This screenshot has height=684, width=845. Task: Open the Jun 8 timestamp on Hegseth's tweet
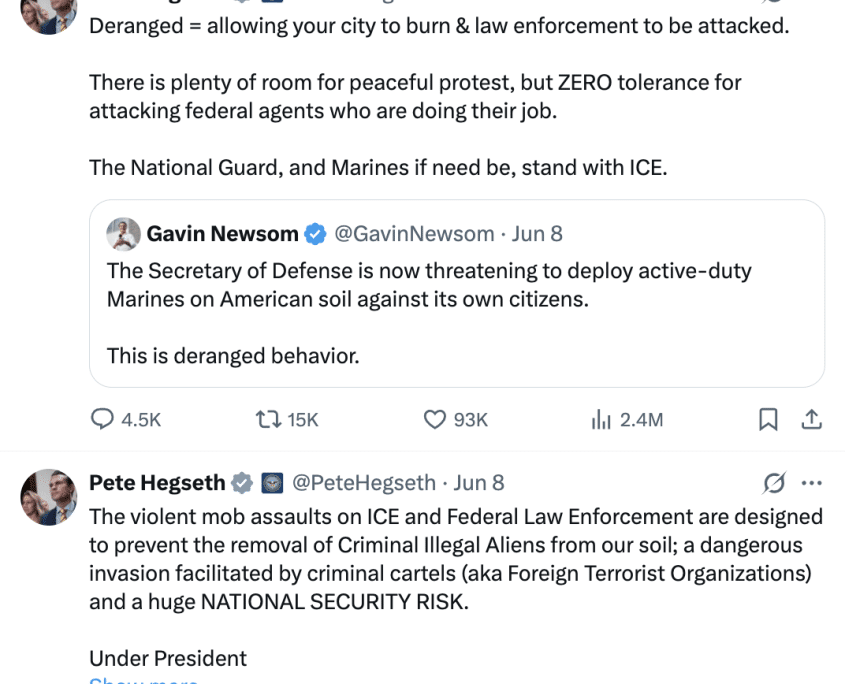click(x=479, y=483)
